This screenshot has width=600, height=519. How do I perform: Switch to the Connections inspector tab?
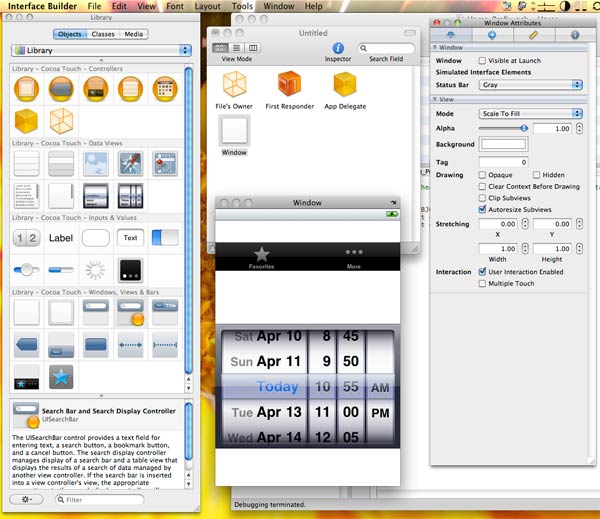[492, 35]
